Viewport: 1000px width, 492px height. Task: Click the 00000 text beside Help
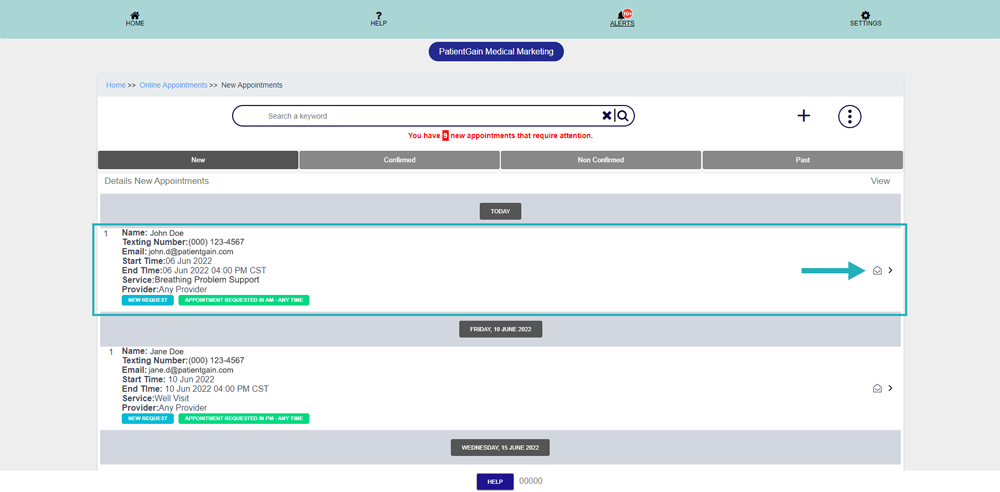[x=531, y=481]
